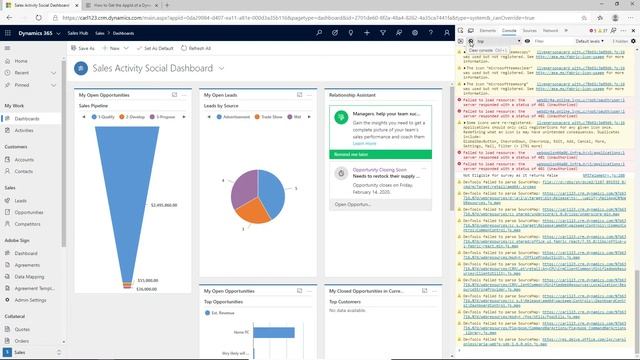Viewport: 640px width, 360px height.
Task: Open the New button dropdown arrow
Action: (126, 48)
